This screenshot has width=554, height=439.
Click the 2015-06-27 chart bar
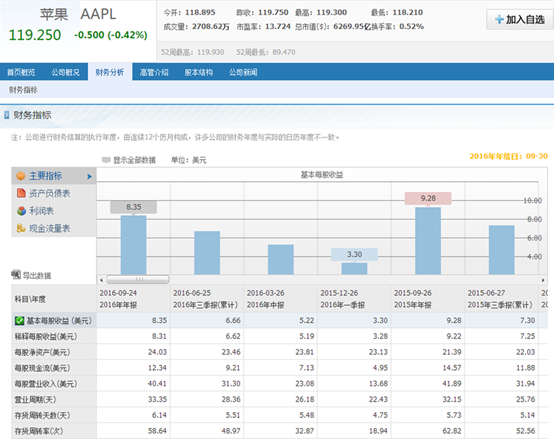[502, 250]
